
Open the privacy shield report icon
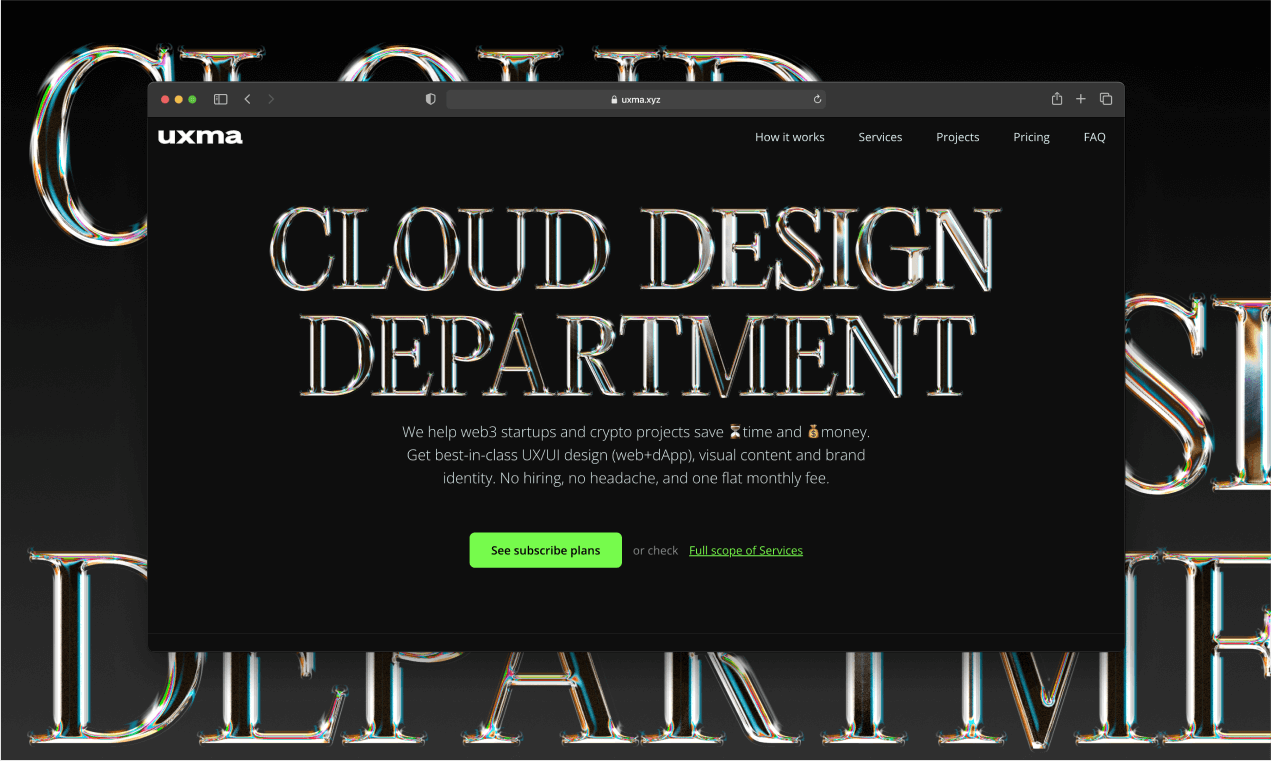(x=431, y=99)
